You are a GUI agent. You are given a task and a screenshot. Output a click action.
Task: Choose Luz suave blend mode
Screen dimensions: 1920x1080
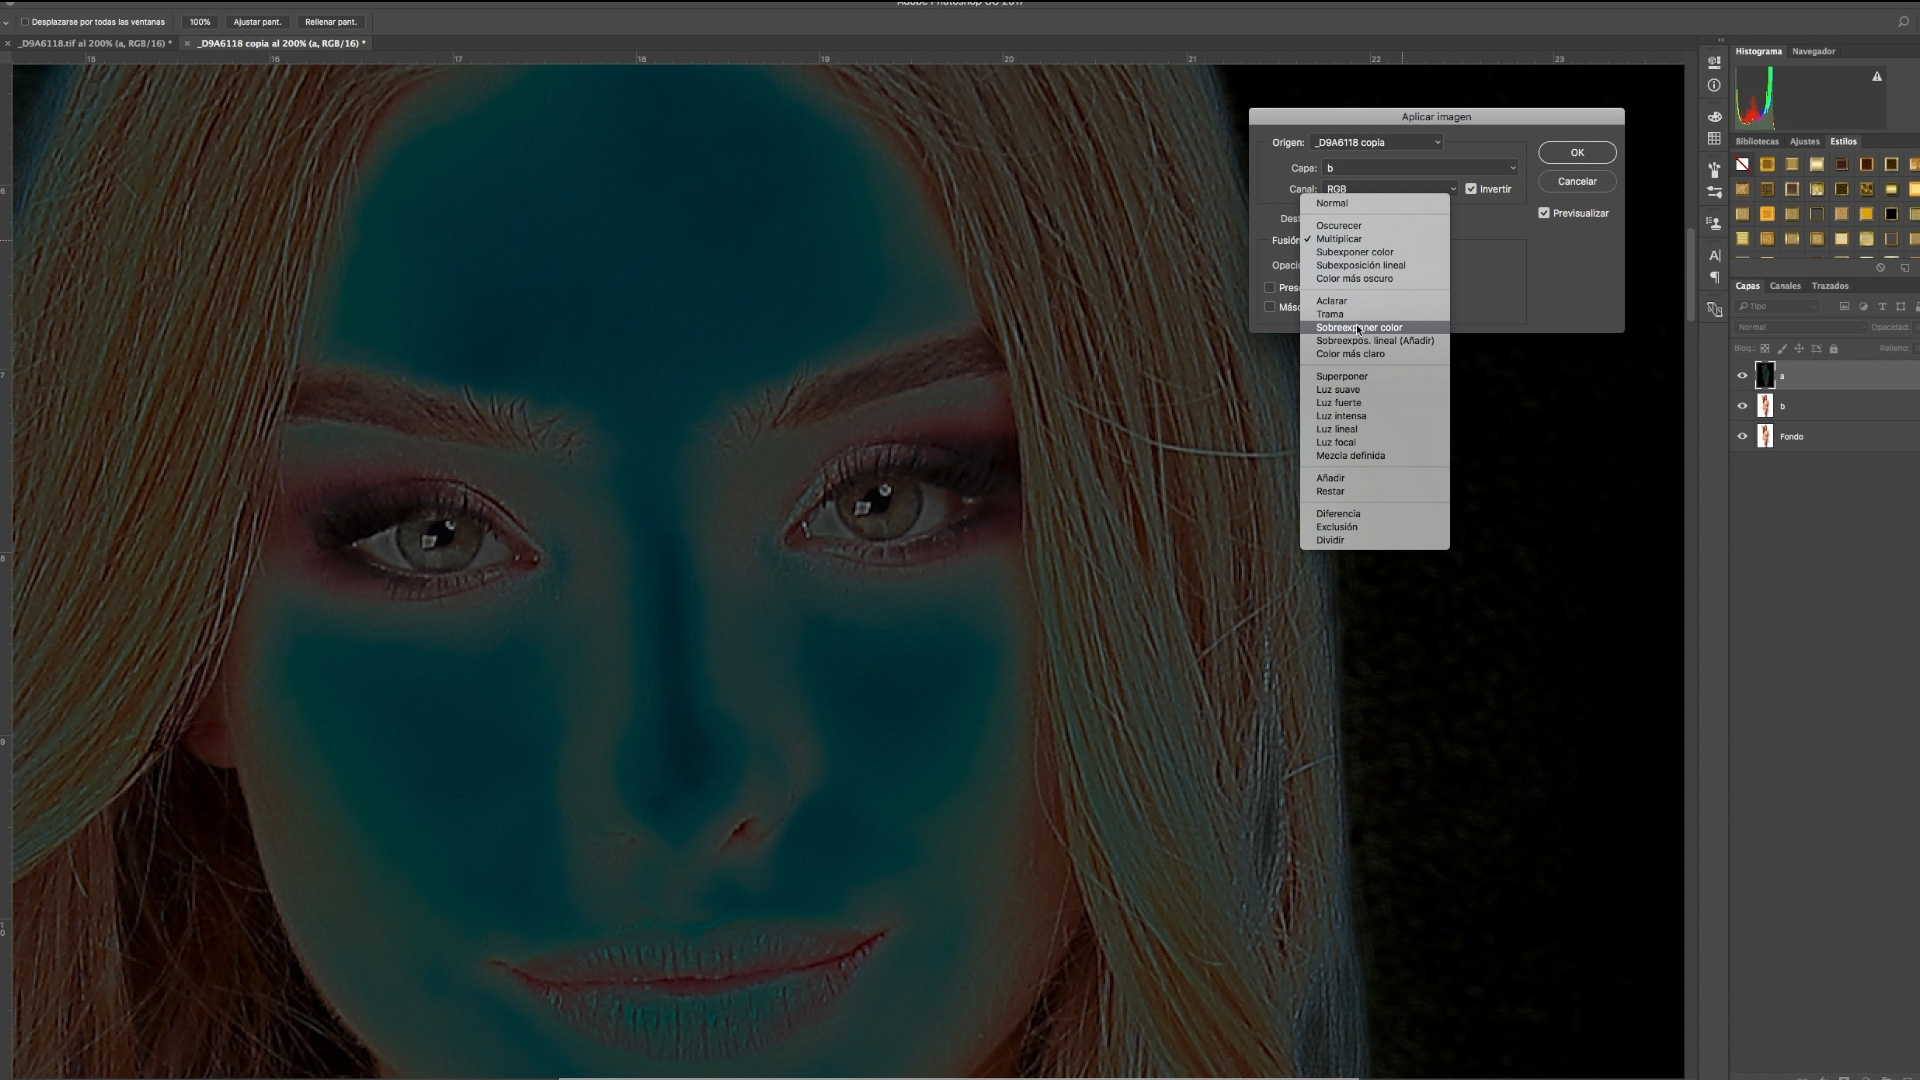[x=1375, y=389]
